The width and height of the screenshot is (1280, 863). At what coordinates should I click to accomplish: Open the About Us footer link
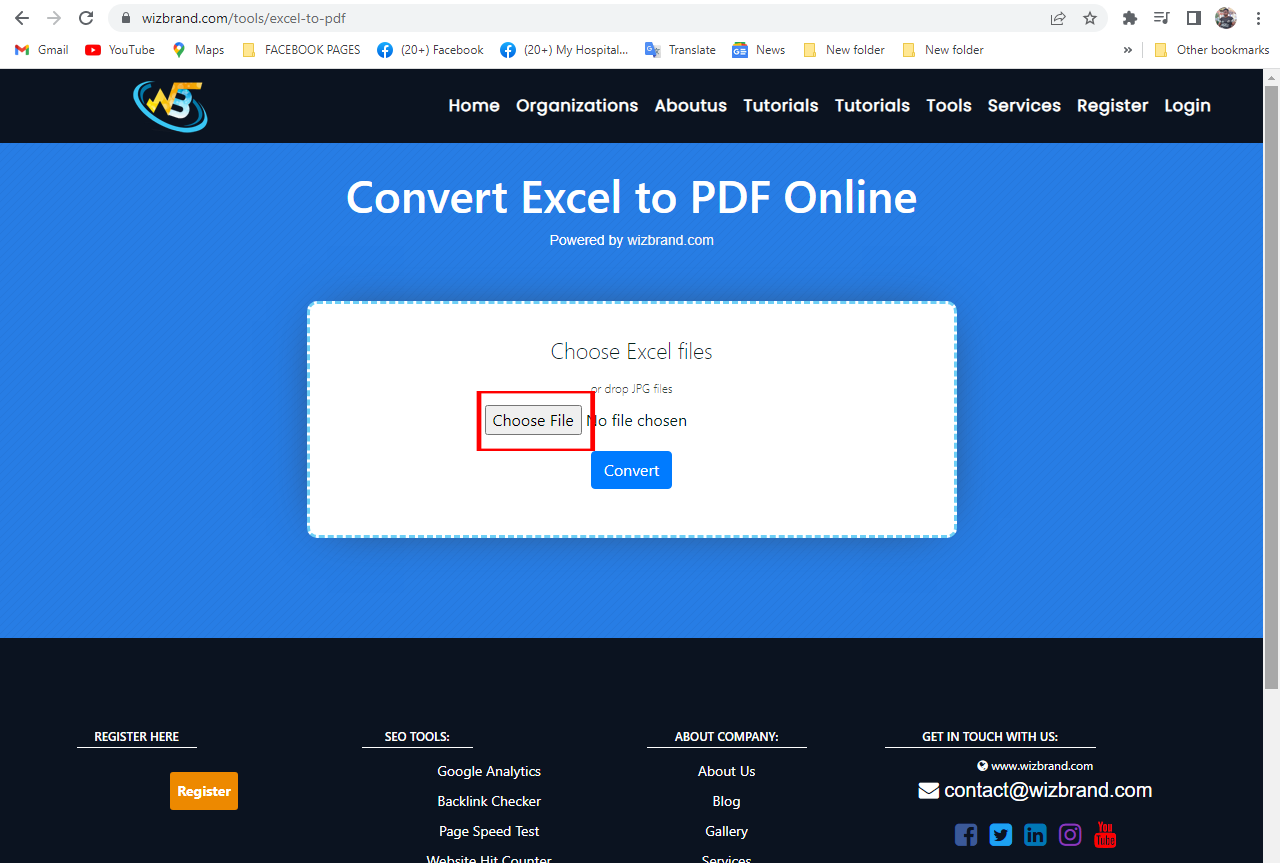point(727,771)
